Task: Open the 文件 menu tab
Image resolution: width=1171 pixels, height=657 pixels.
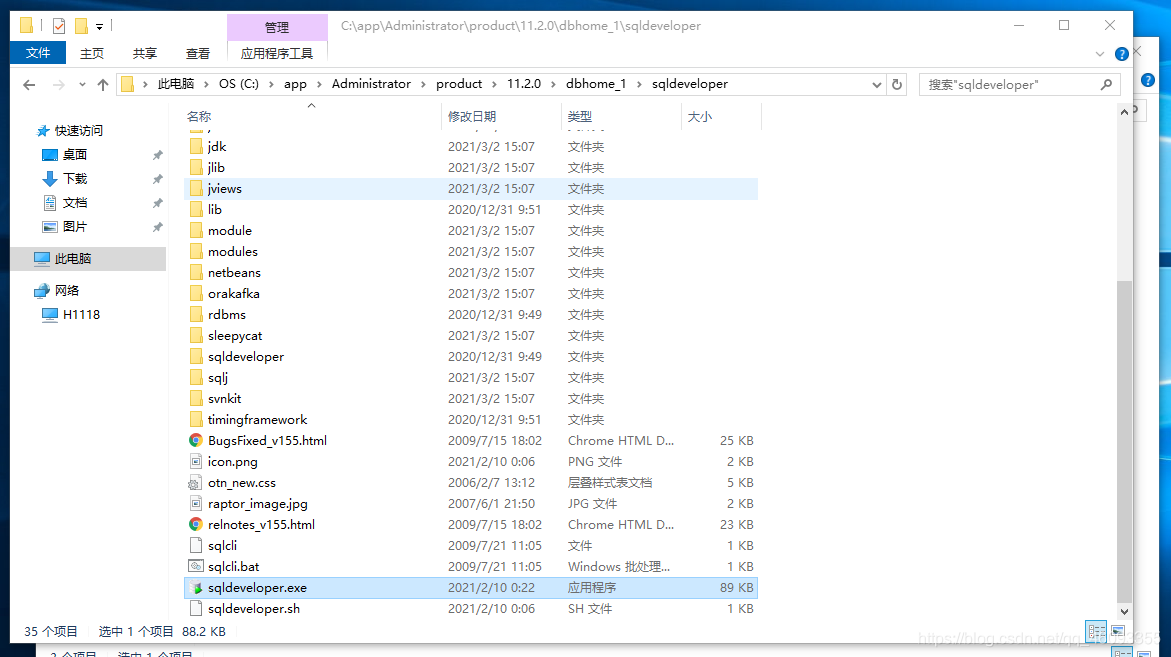Action: click(x=38, y=53)
